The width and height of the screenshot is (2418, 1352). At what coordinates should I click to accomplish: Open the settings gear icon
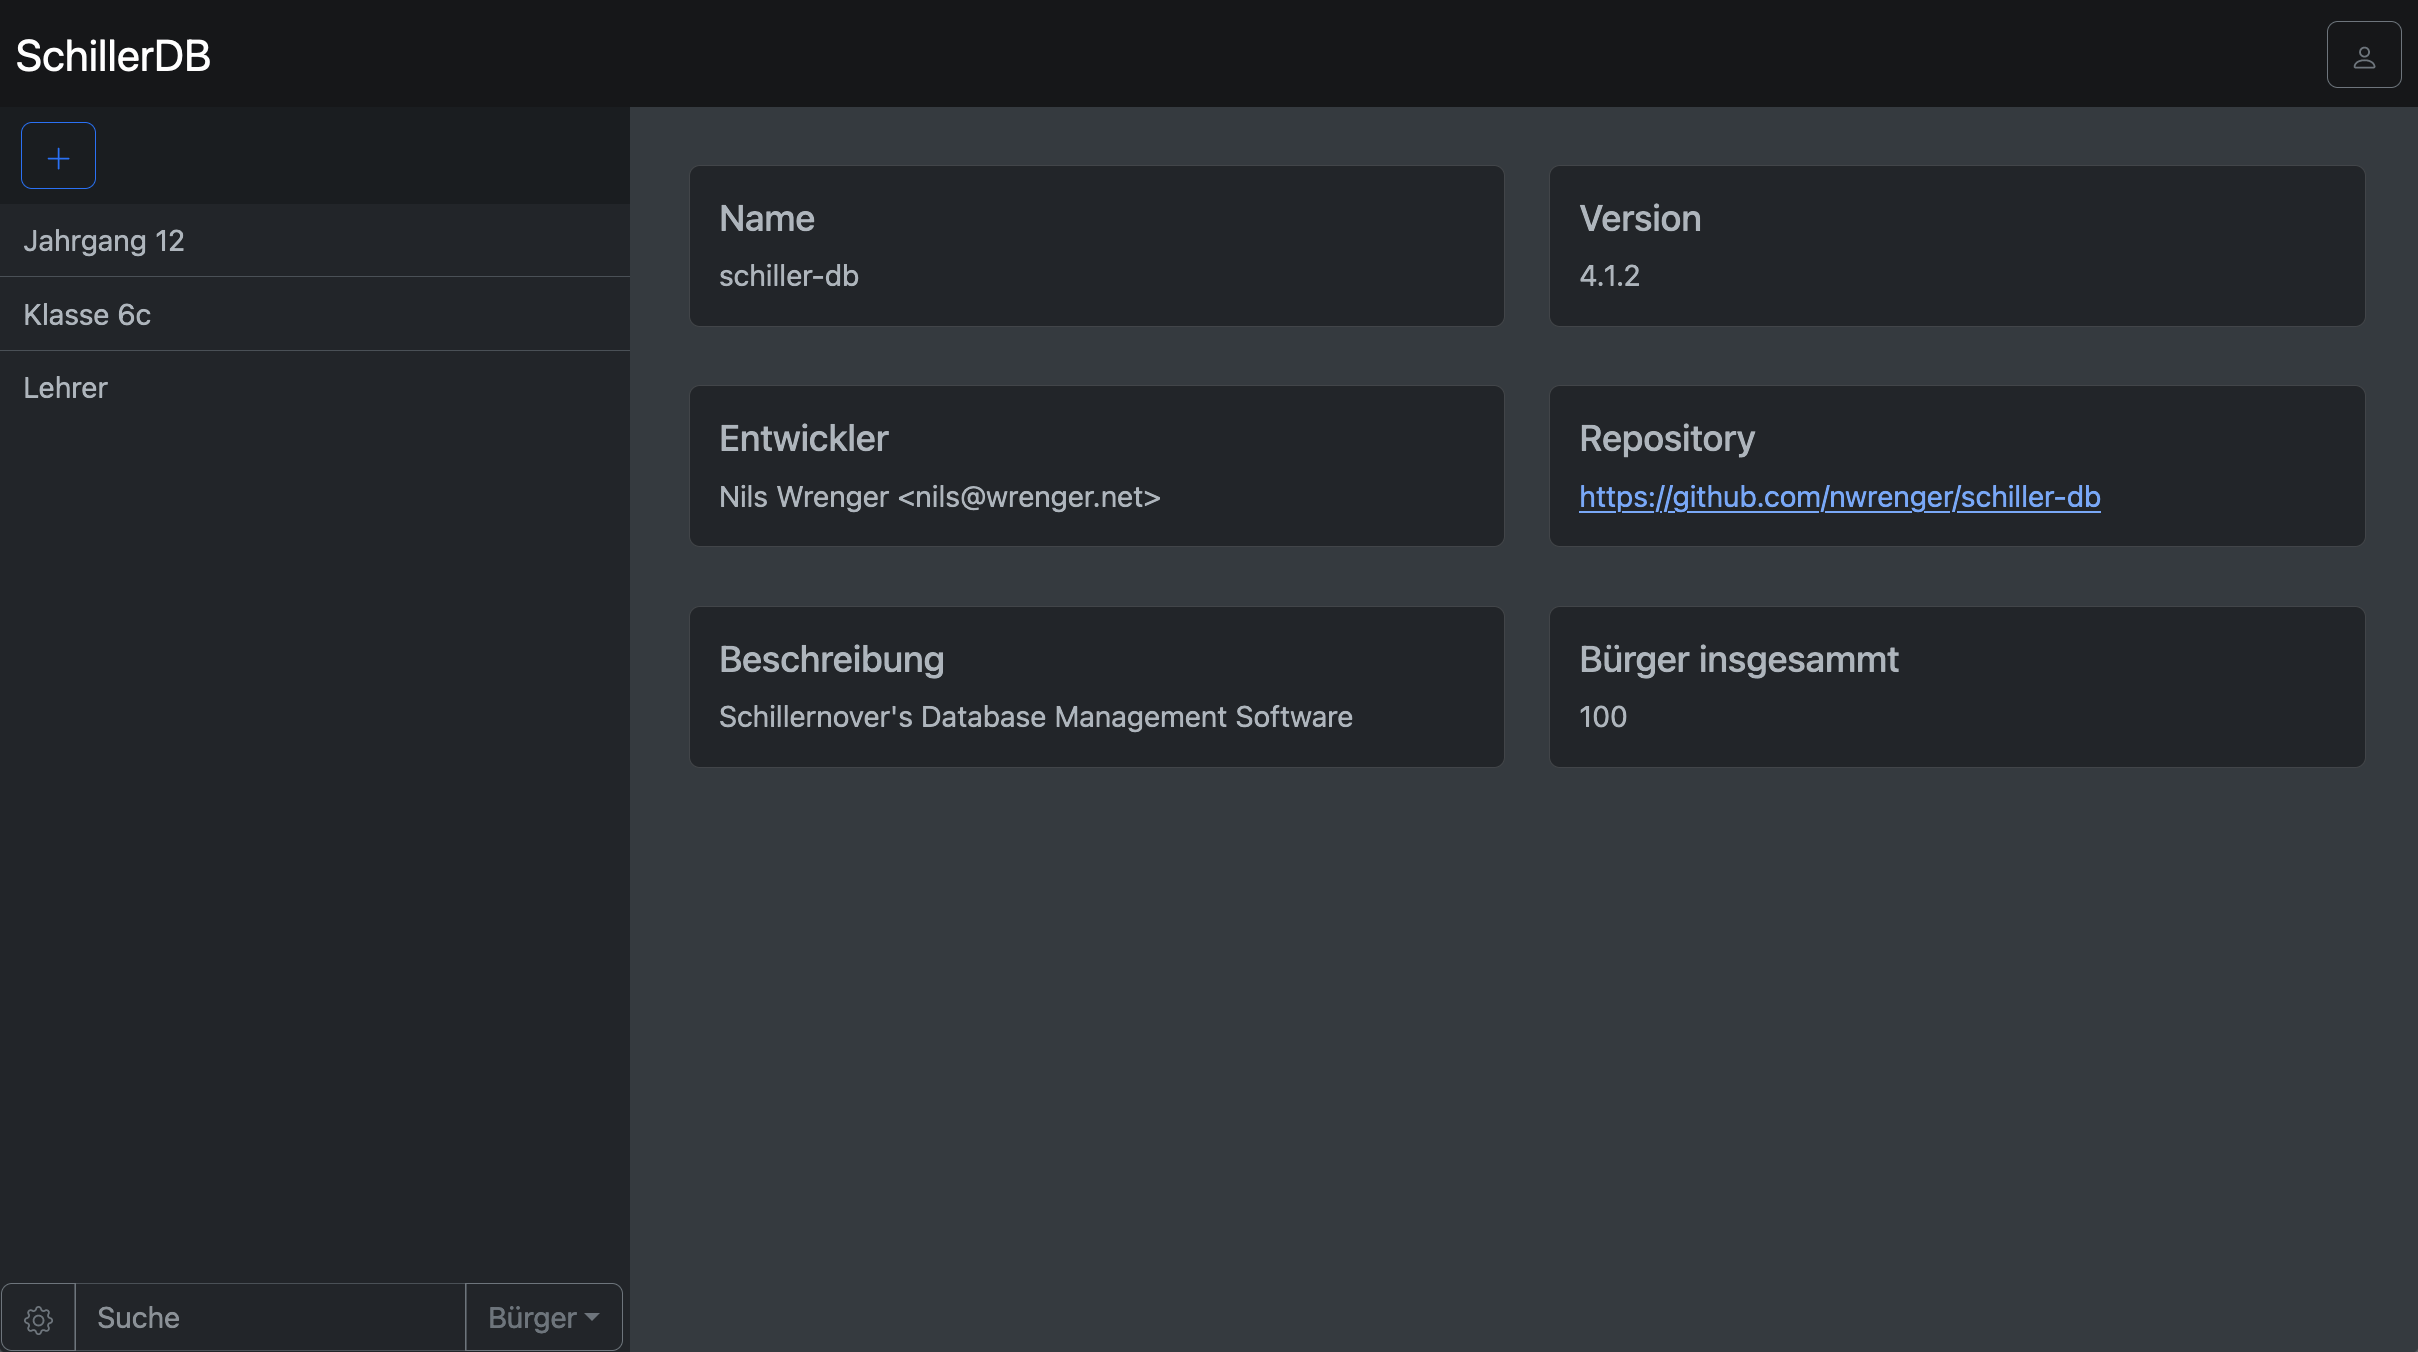[x=38, y=1318]
